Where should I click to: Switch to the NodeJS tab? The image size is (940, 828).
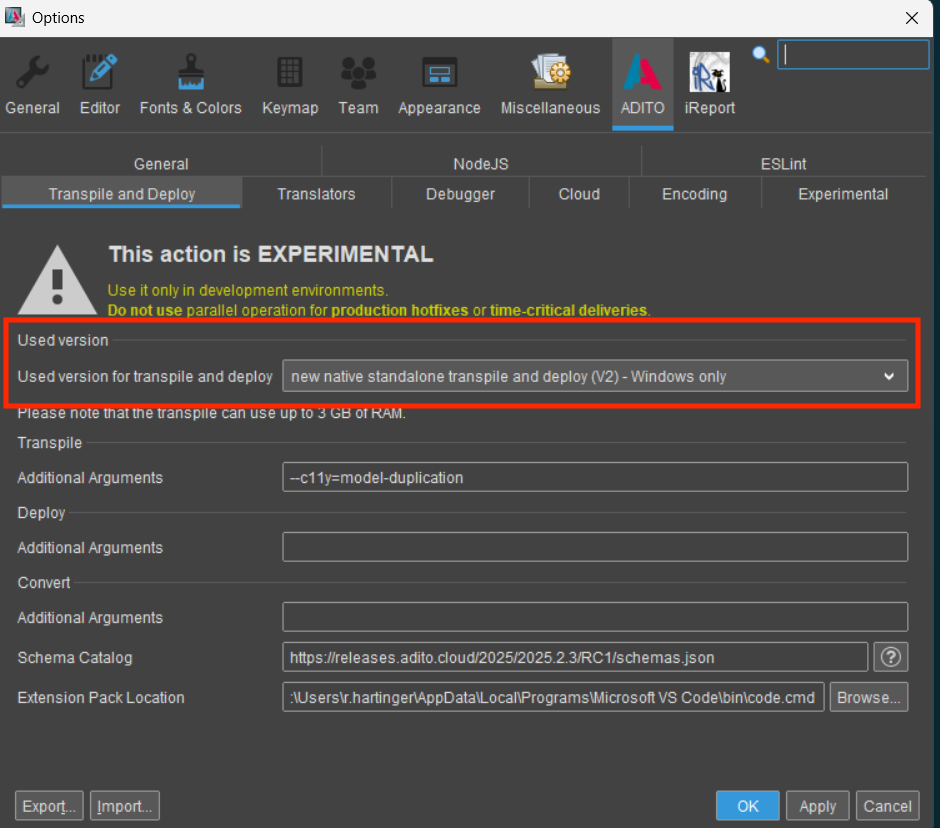point(481,164)
